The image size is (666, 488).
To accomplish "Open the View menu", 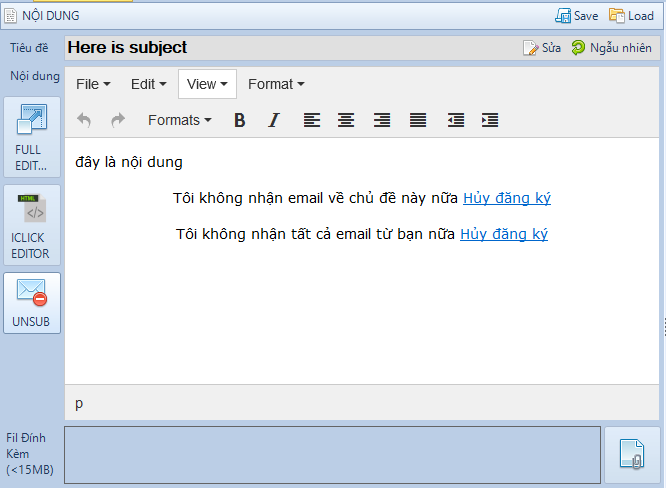I will point(207,84).
